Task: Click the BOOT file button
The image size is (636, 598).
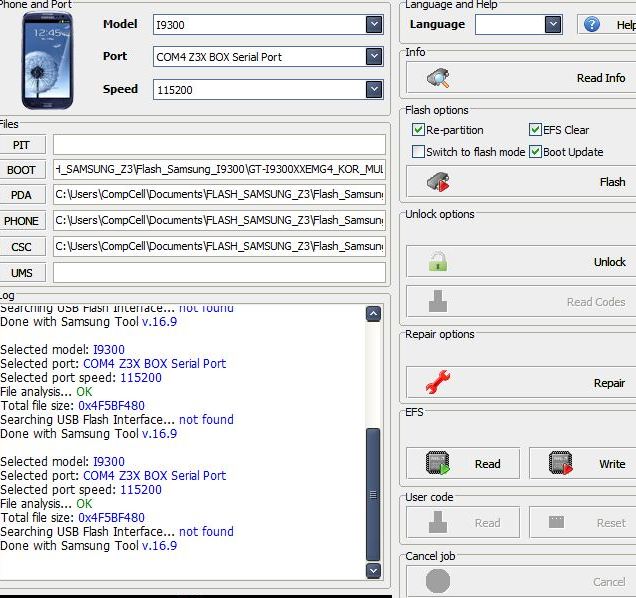Action: (21, 170)
